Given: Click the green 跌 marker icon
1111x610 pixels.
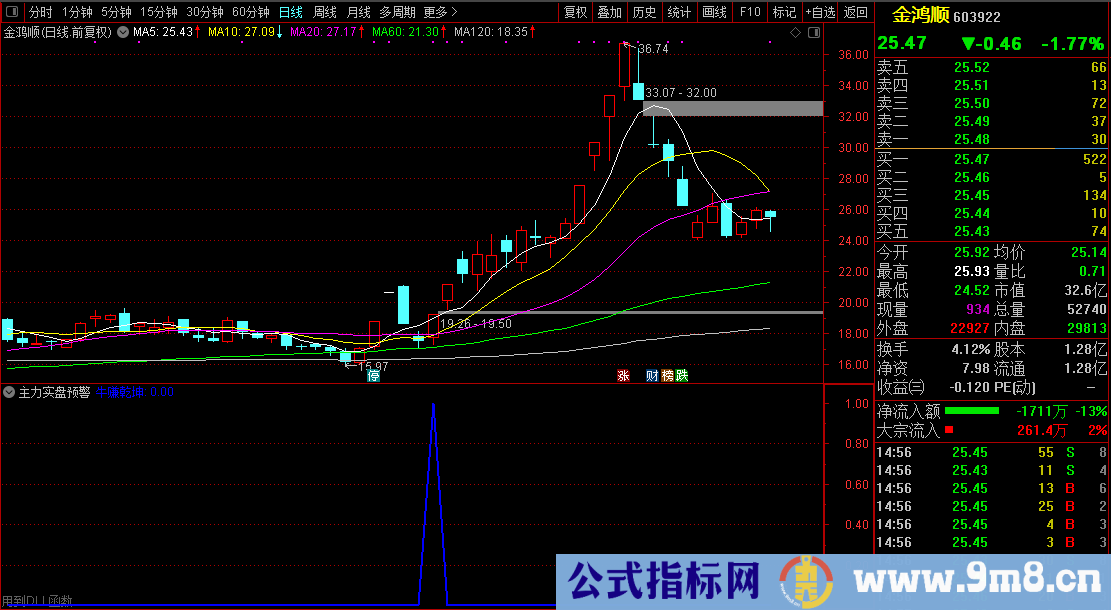Looking at the screenshot, I should coord(682,376).
